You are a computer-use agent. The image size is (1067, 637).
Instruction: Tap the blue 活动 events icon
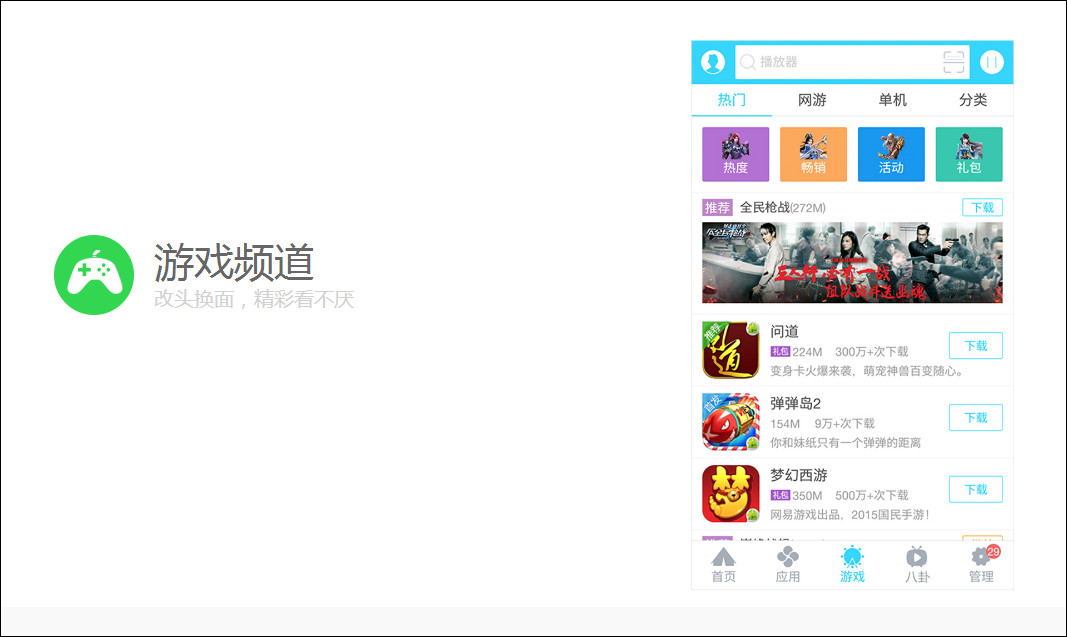pyautogui.click(x=891, y=154)
